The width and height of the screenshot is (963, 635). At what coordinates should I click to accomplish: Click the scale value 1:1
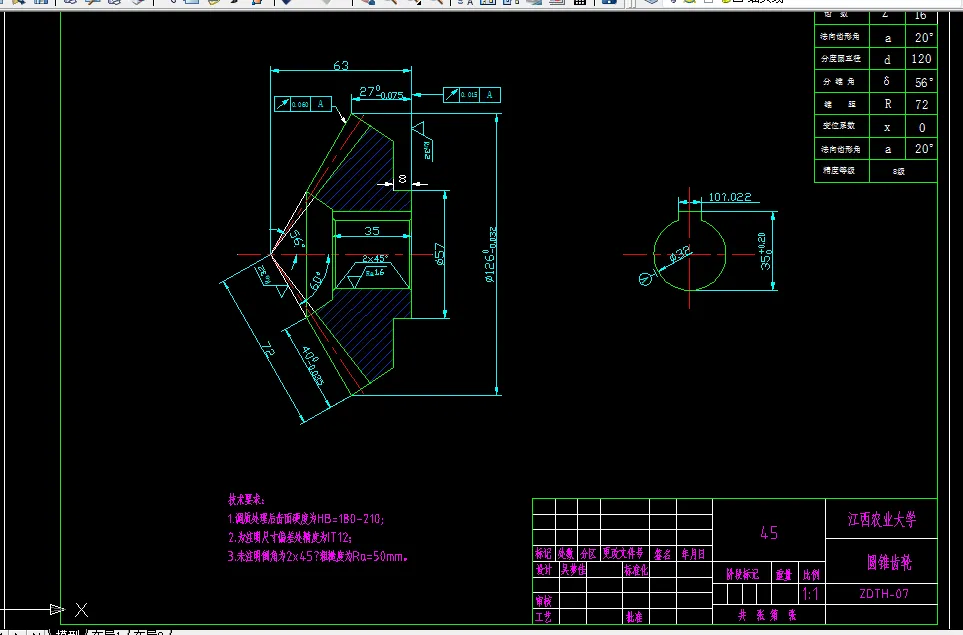(x=810, y=594)
